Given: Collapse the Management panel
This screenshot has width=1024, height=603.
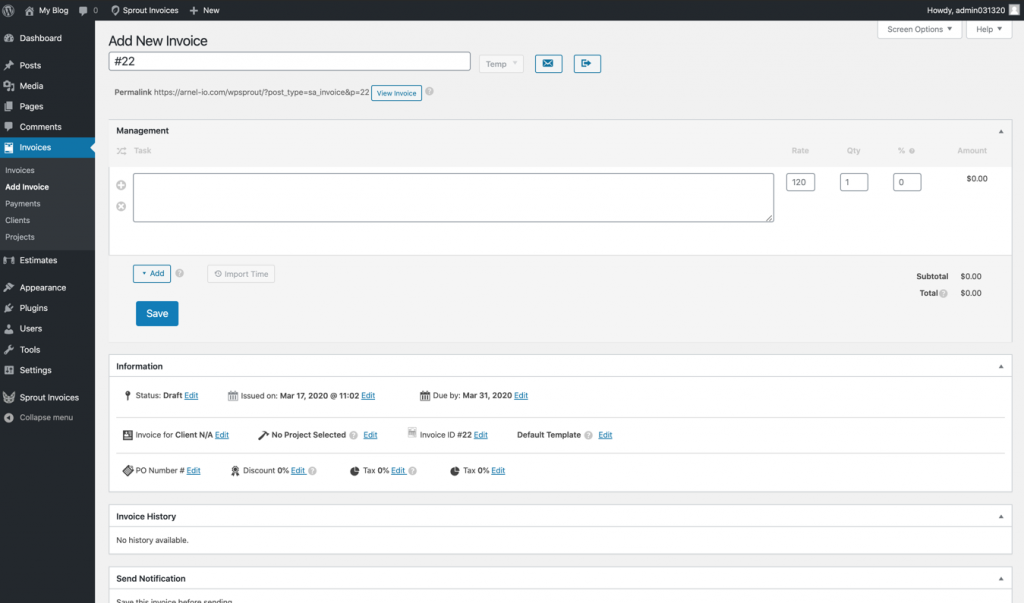Looking at the screenshot, I should pyautogui.click(x=1001, y=131).
